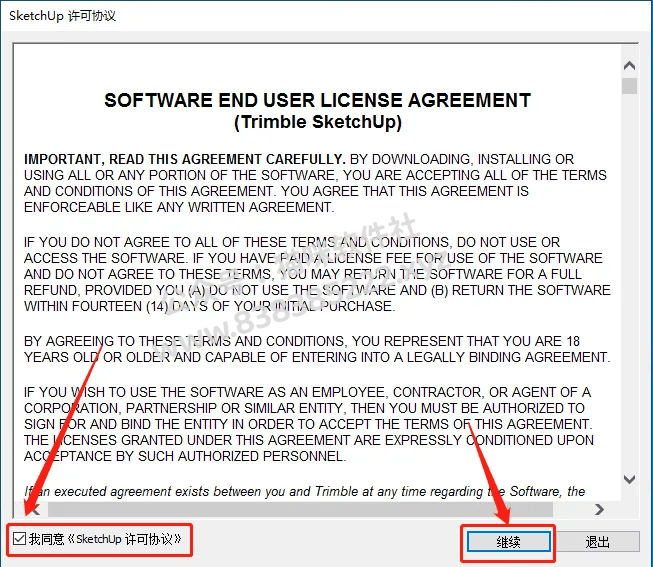This screenshot has width=653, height=567.
Task: Click the horizontal scrollbar right arrow
Action: click(599, 509)
